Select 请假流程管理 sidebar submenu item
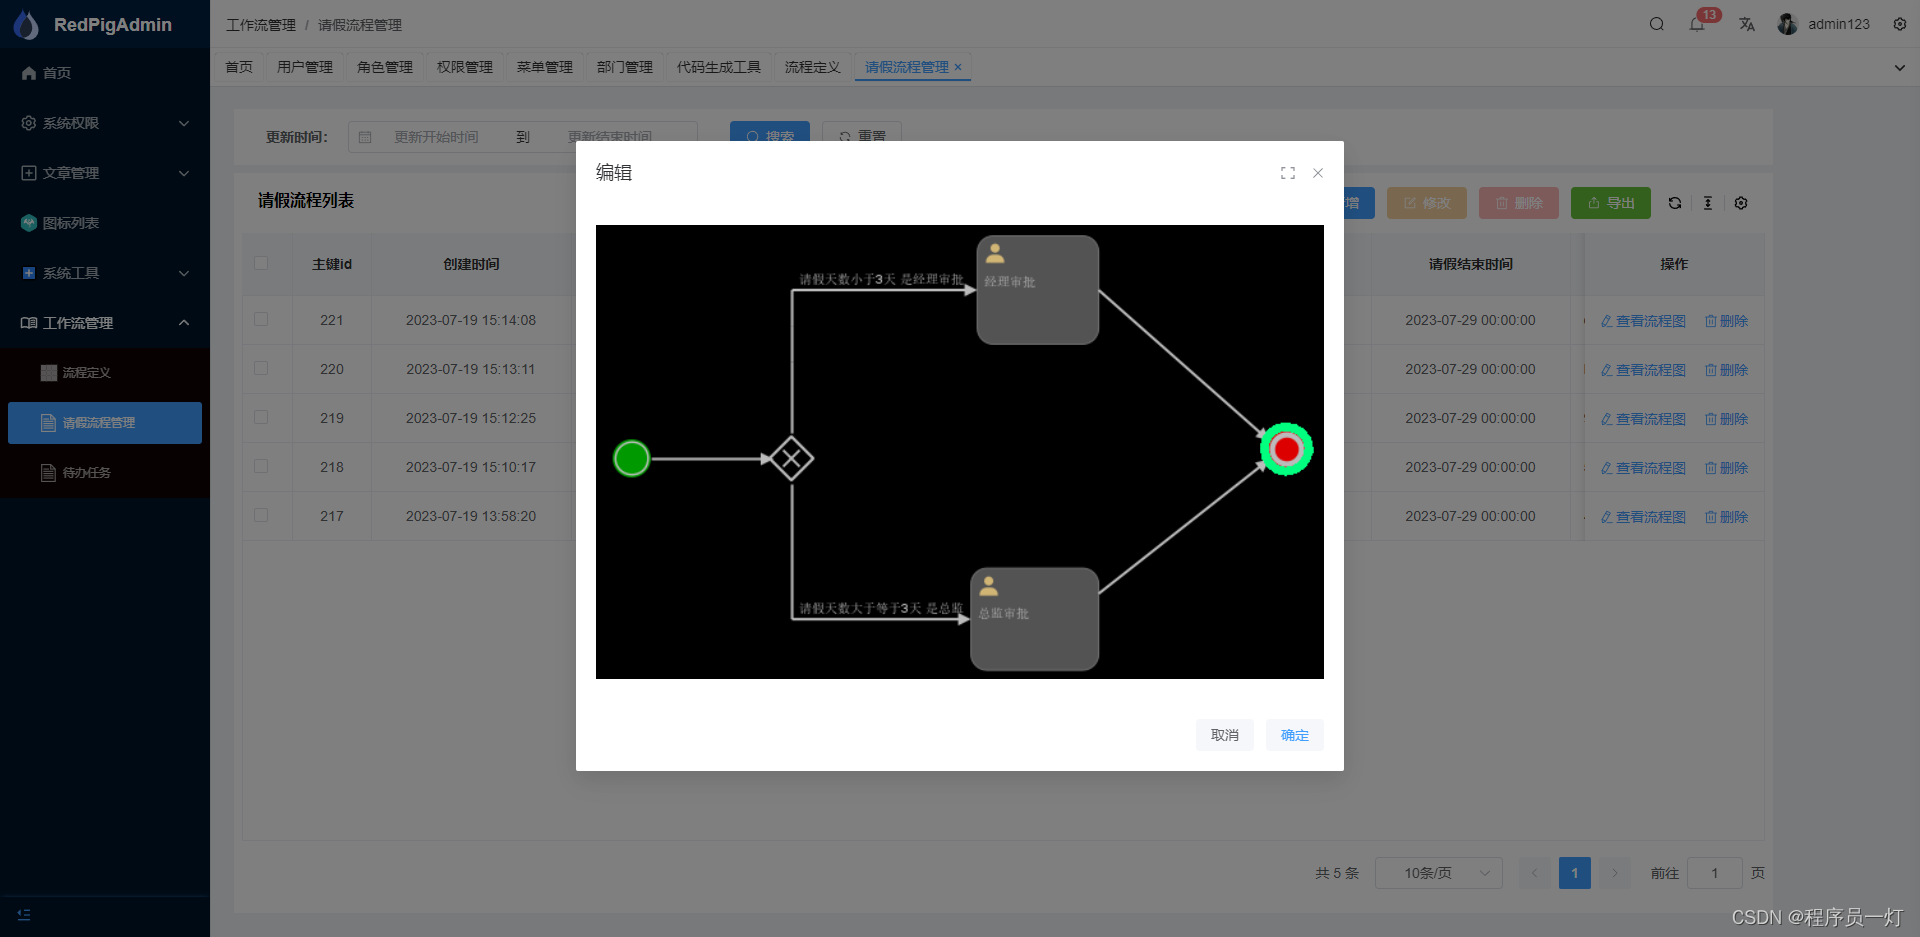Image resolution: width=1920 pixels, height=937 pixels. pos(105,423)
